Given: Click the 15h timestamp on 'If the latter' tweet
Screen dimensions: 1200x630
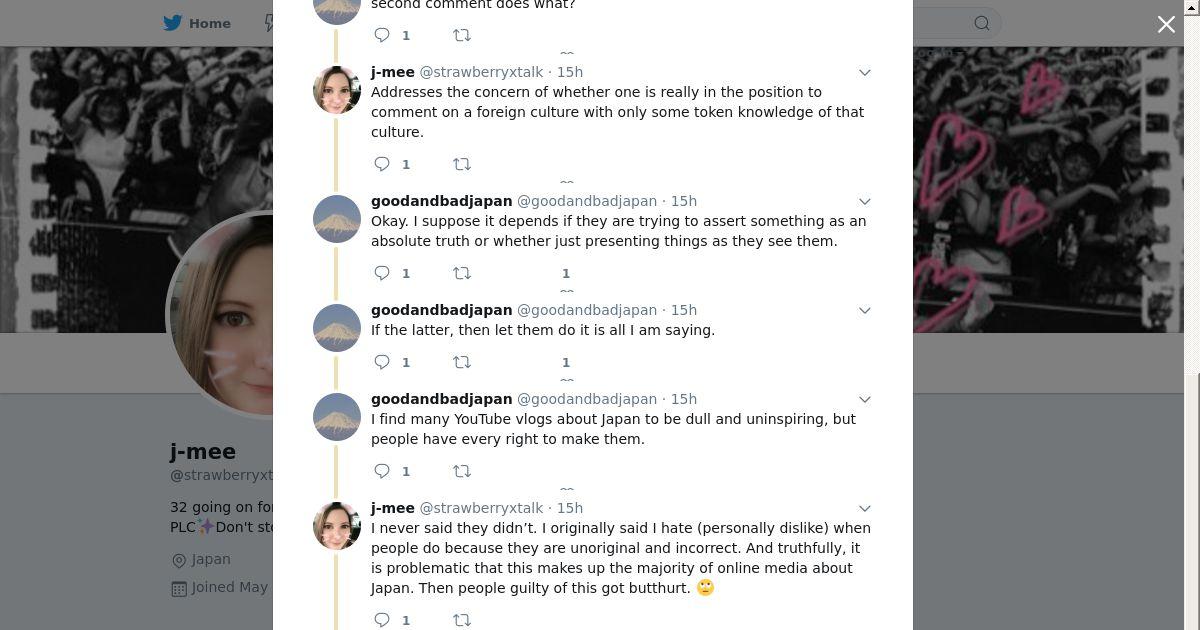Looking at the screenshot, I should point(684,310).
